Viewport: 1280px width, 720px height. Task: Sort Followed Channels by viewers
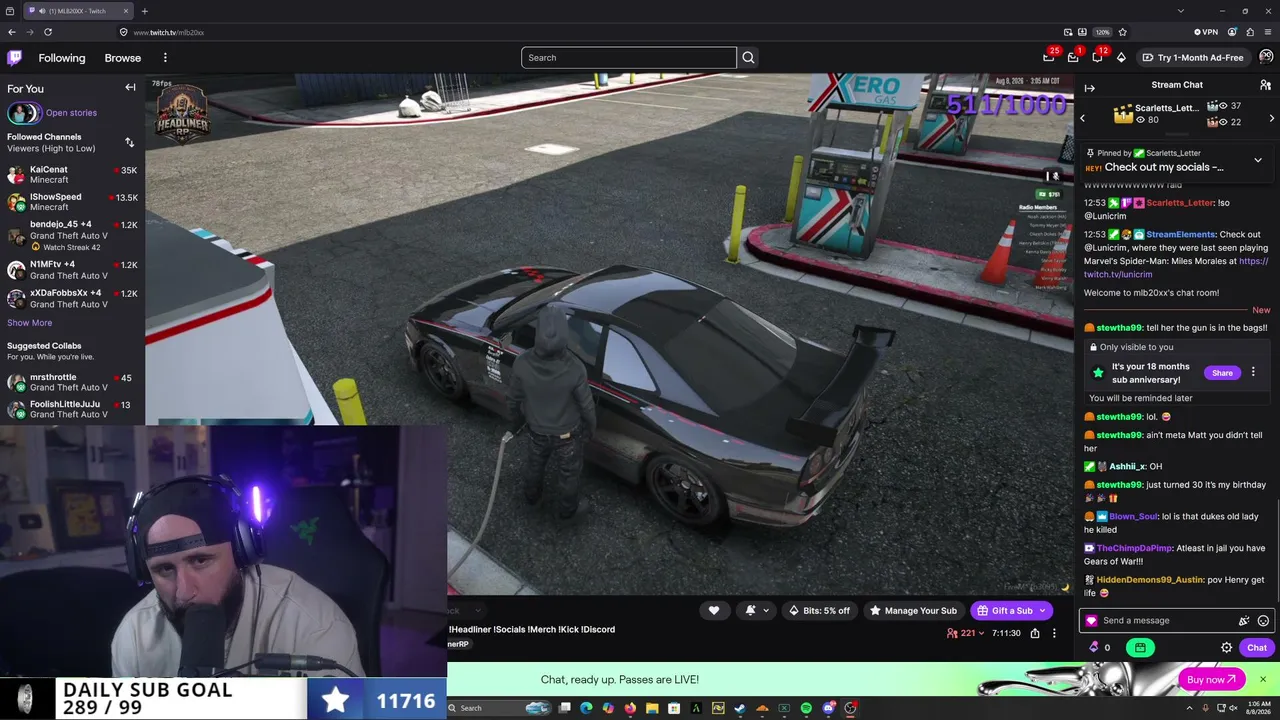(129, 142)
